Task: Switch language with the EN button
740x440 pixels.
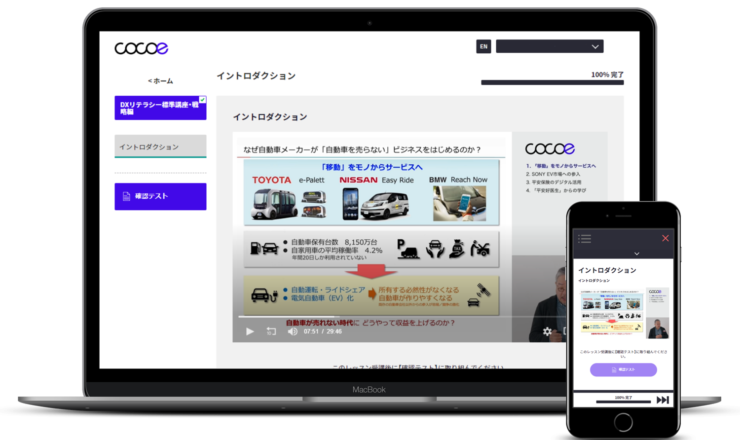Action: [x=483, y=46]
